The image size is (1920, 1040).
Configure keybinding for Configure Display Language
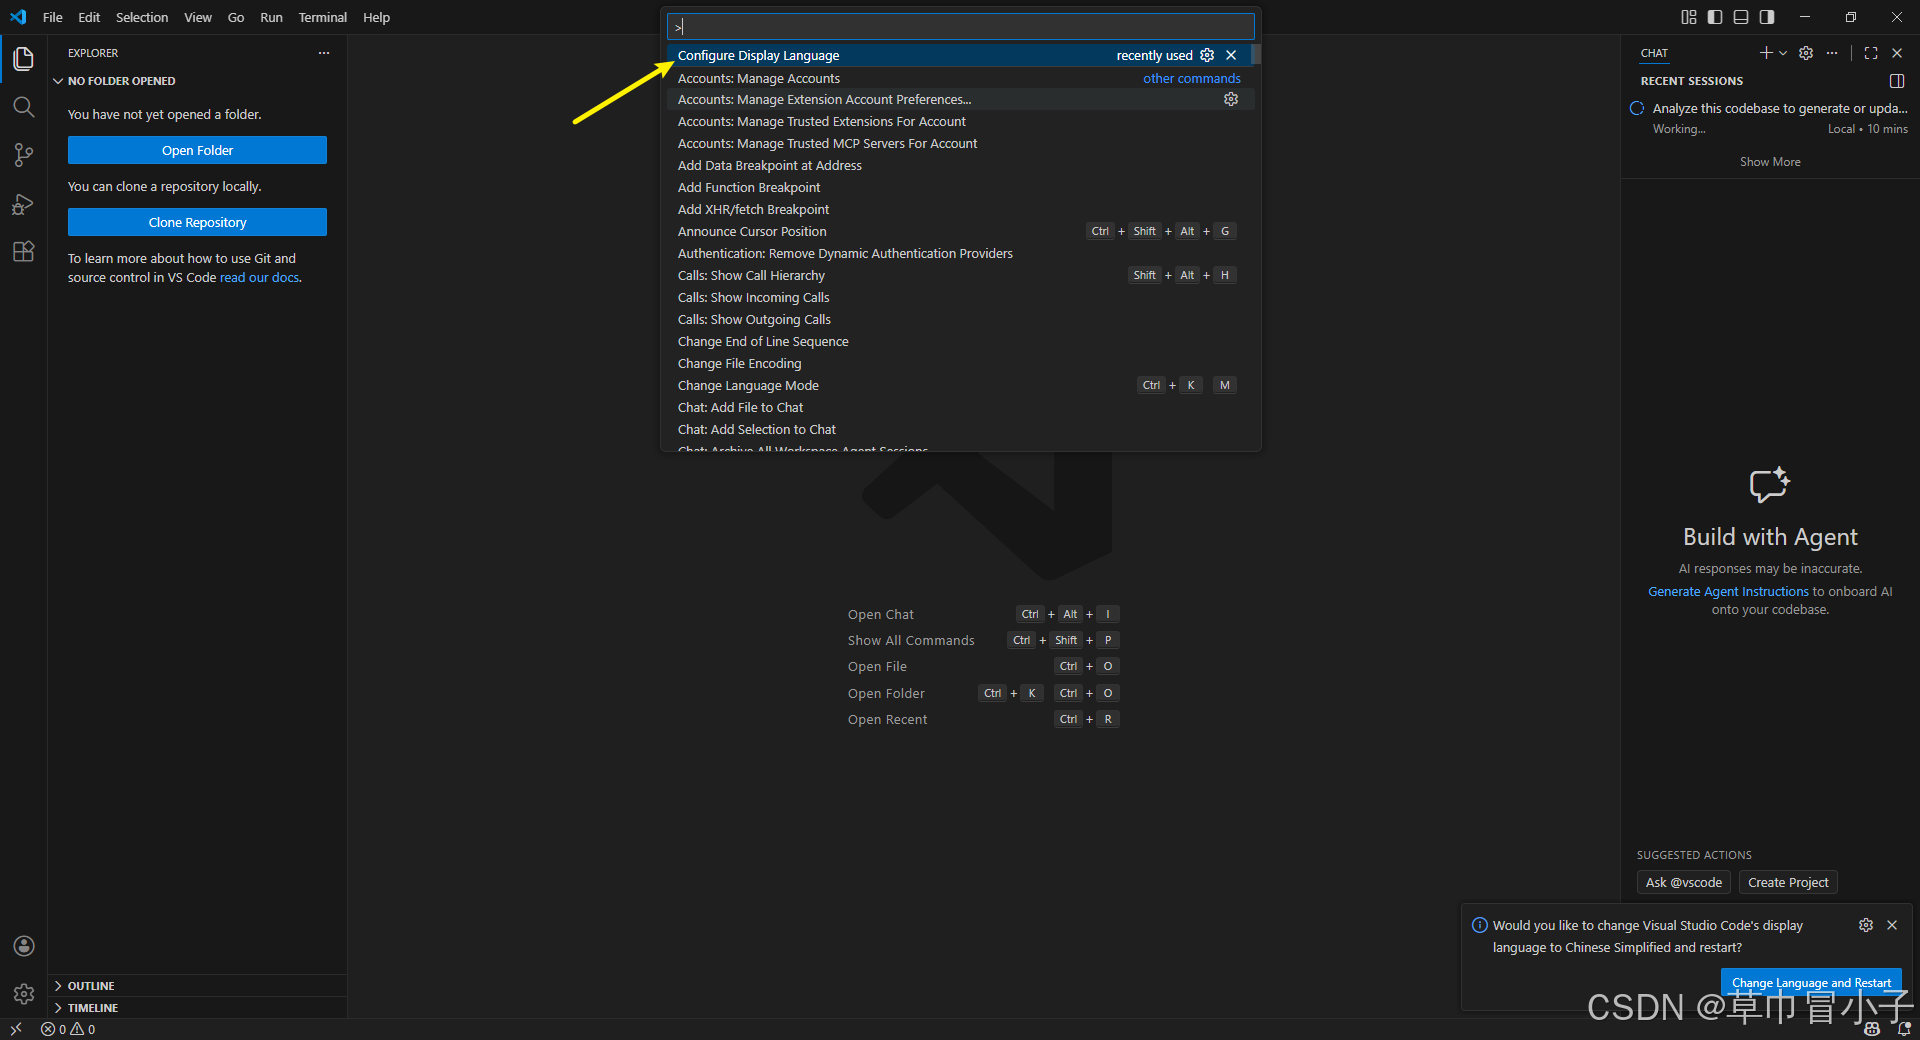point(1207,55)
